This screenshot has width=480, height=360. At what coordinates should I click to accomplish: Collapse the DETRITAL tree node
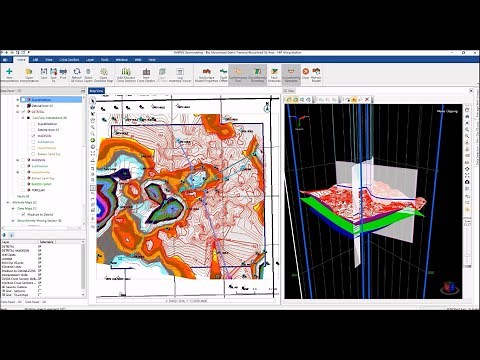click(x=18, y=112)
